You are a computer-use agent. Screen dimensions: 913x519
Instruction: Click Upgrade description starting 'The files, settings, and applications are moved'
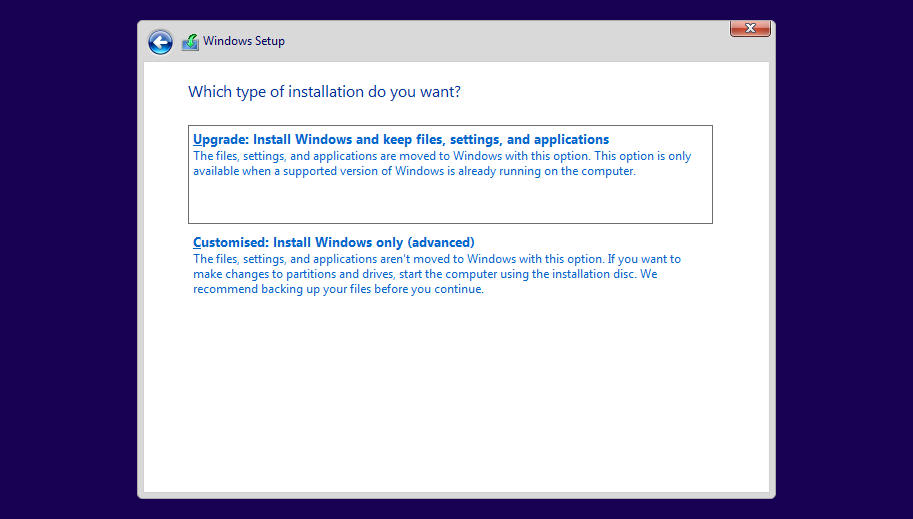442,164
